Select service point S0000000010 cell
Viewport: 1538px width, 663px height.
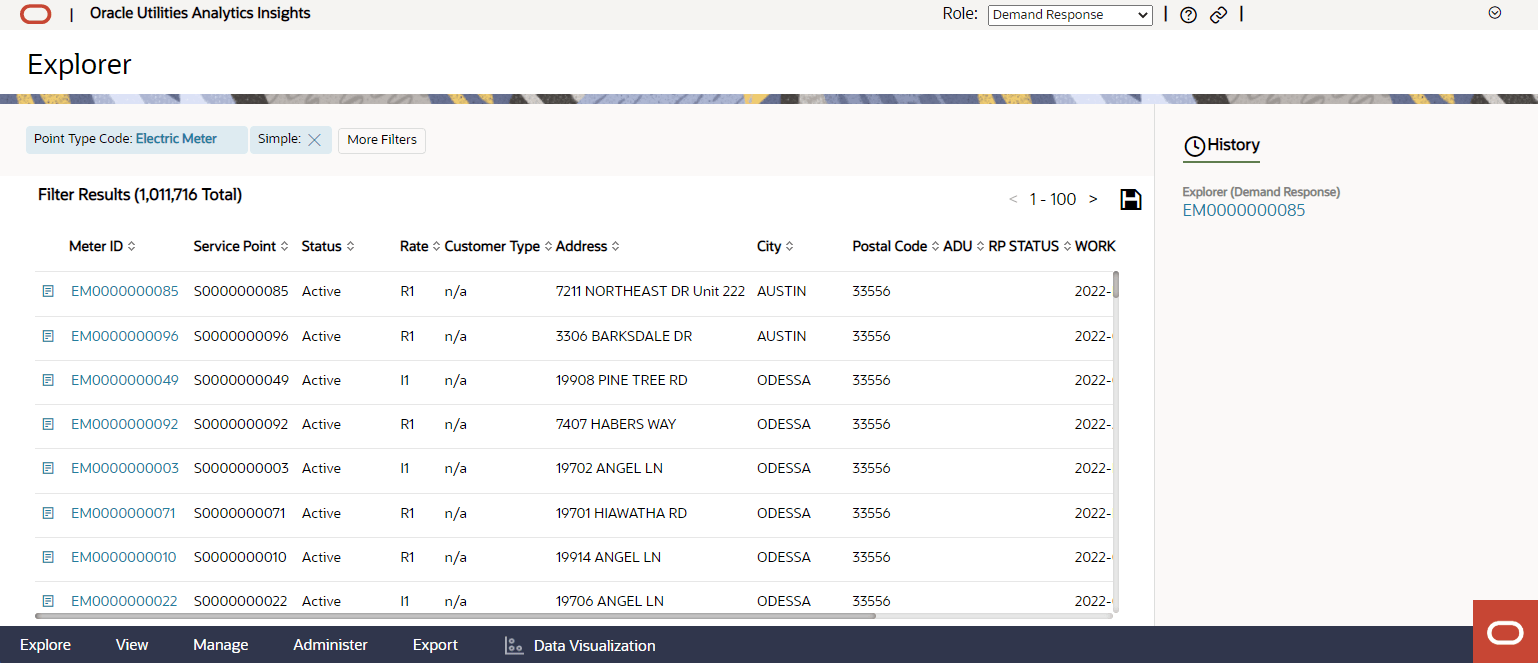point(240,557)
